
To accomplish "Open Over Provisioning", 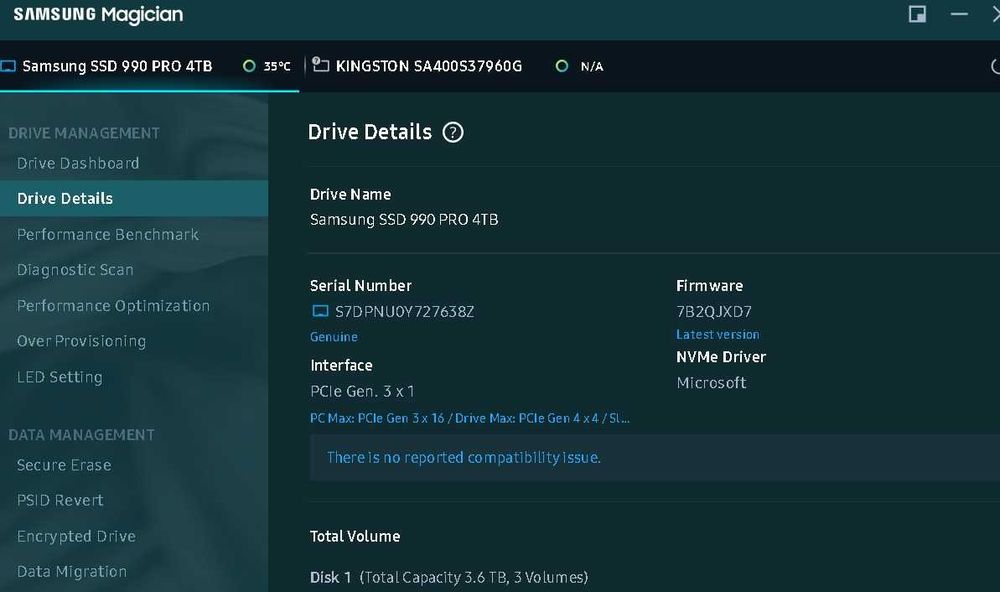I will (82, 341).
